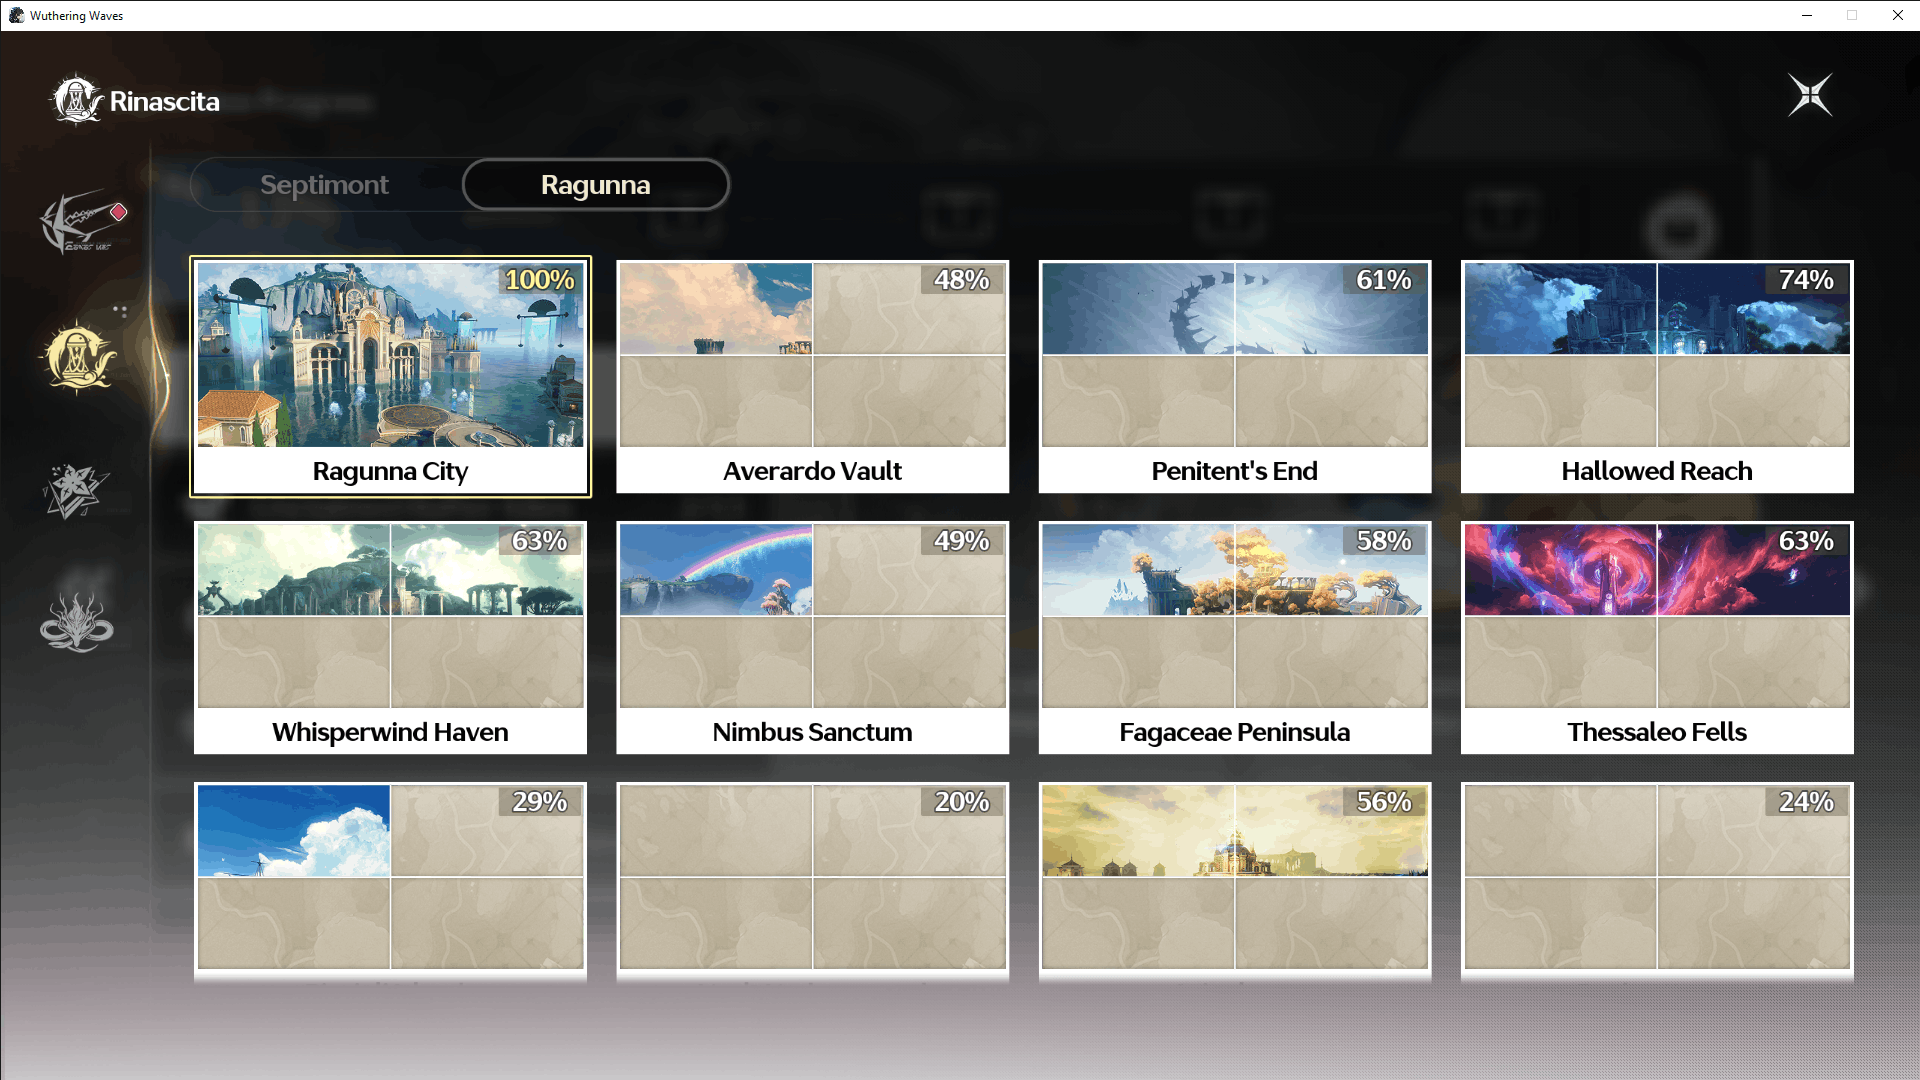
Task: Click the 58% progress badge on Fagaceae Peninsula
Action: click(1384, 541)
